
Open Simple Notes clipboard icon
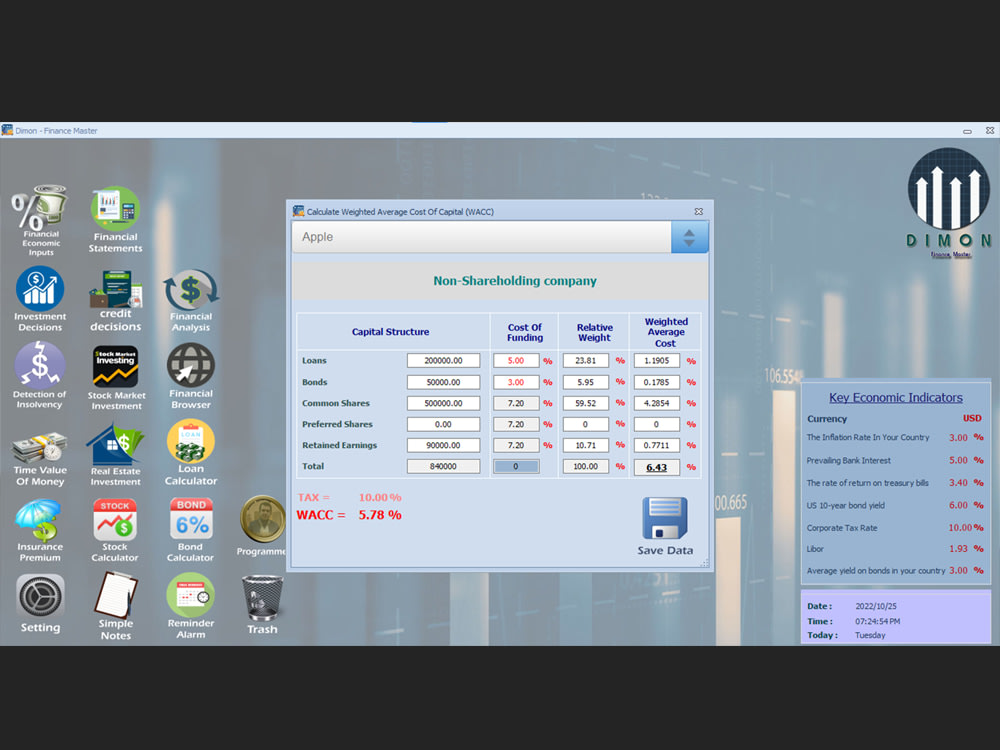pyautogui.click(x=115, y=606)
